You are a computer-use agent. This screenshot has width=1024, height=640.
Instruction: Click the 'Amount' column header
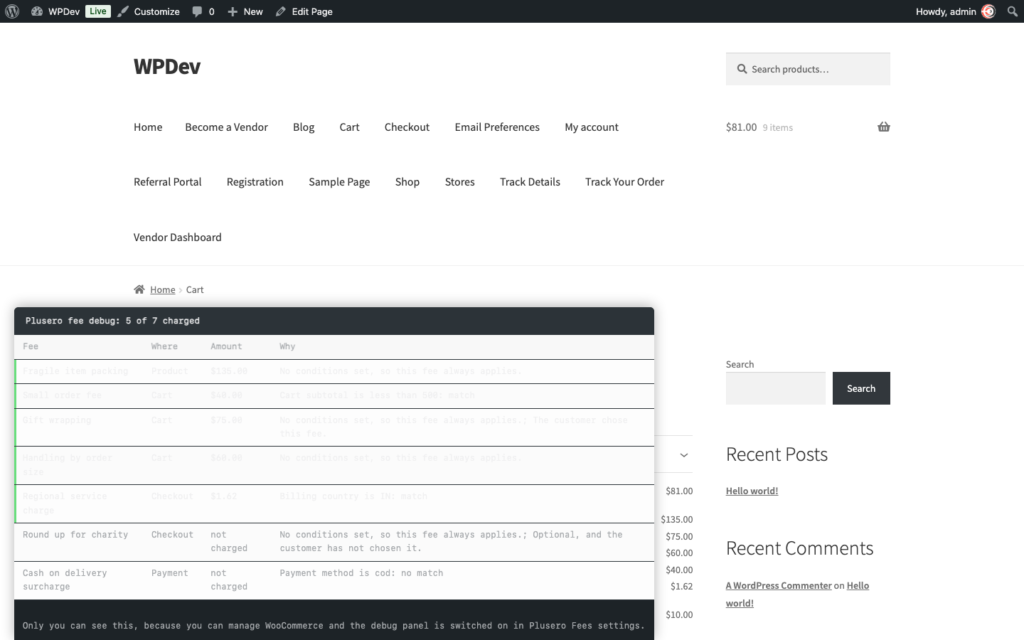(226, 346)
